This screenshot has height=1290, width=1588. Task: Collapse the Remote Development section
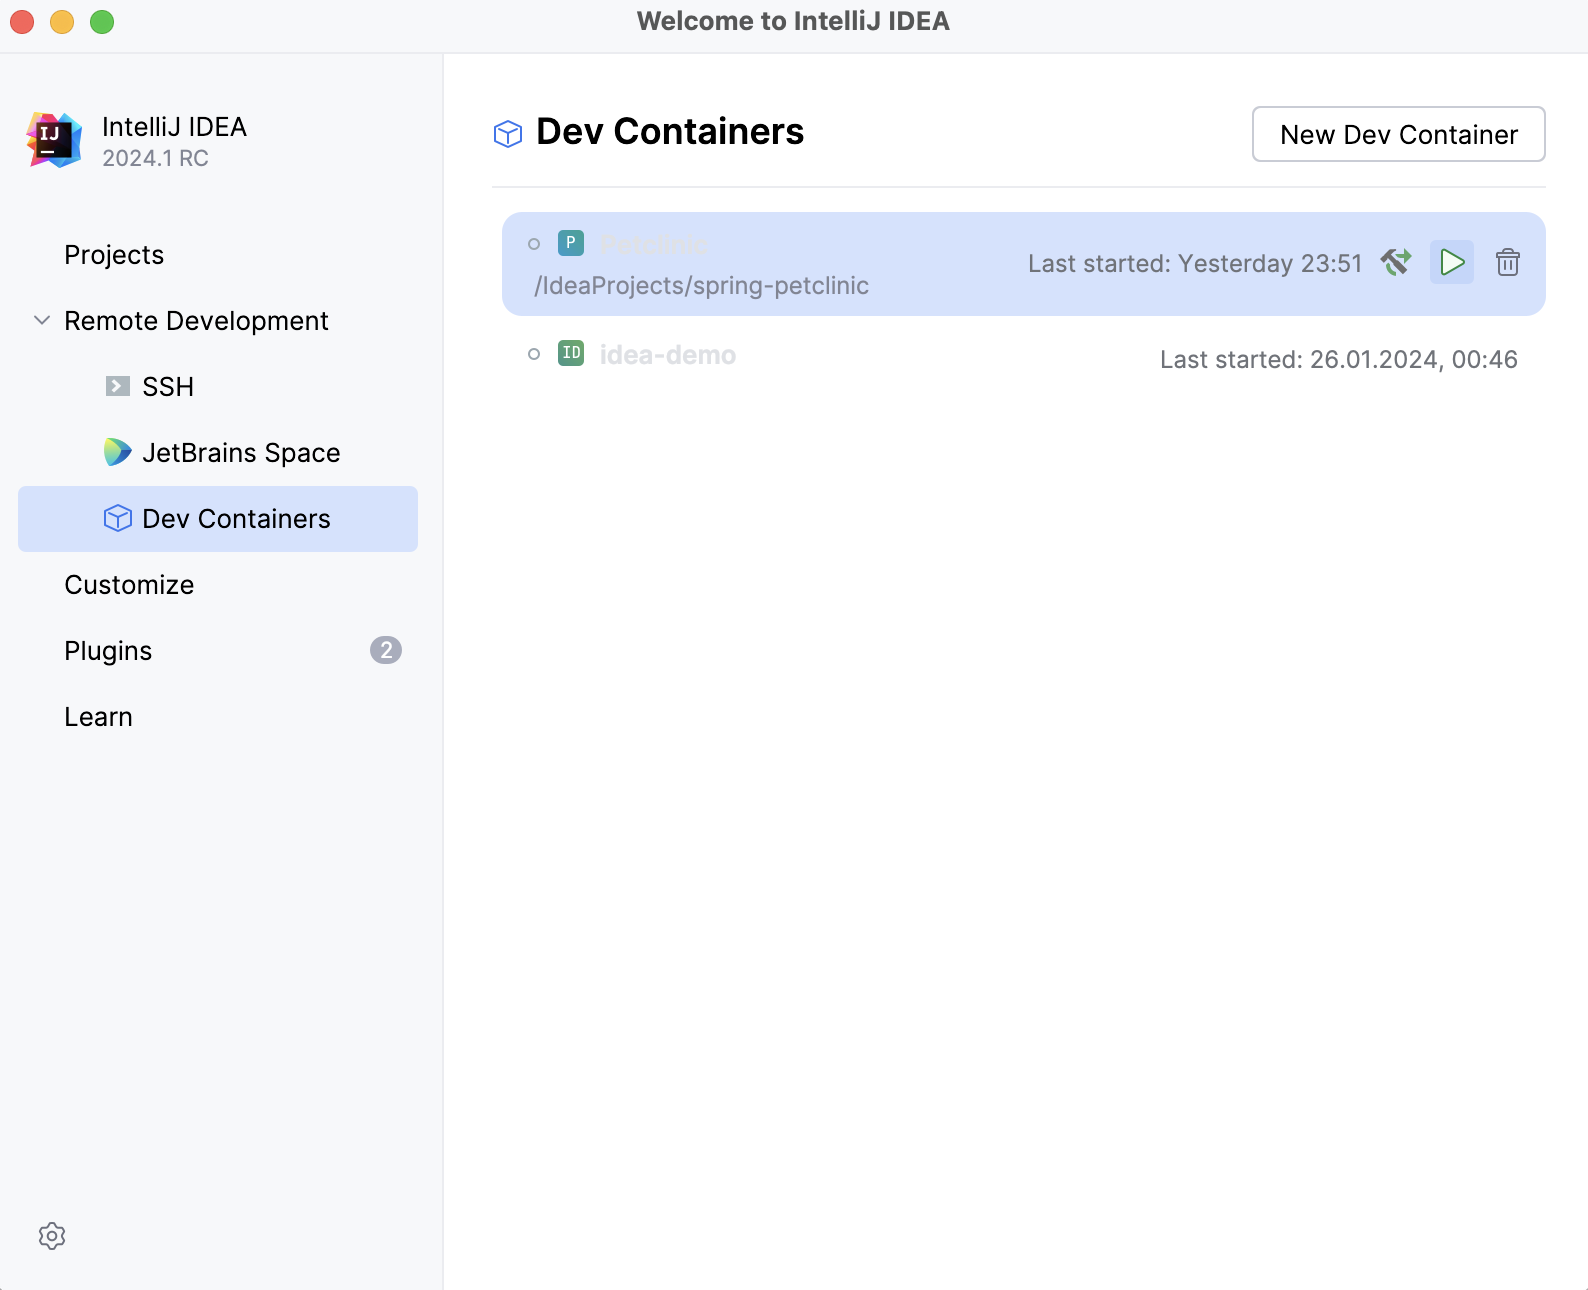point(42,320)
